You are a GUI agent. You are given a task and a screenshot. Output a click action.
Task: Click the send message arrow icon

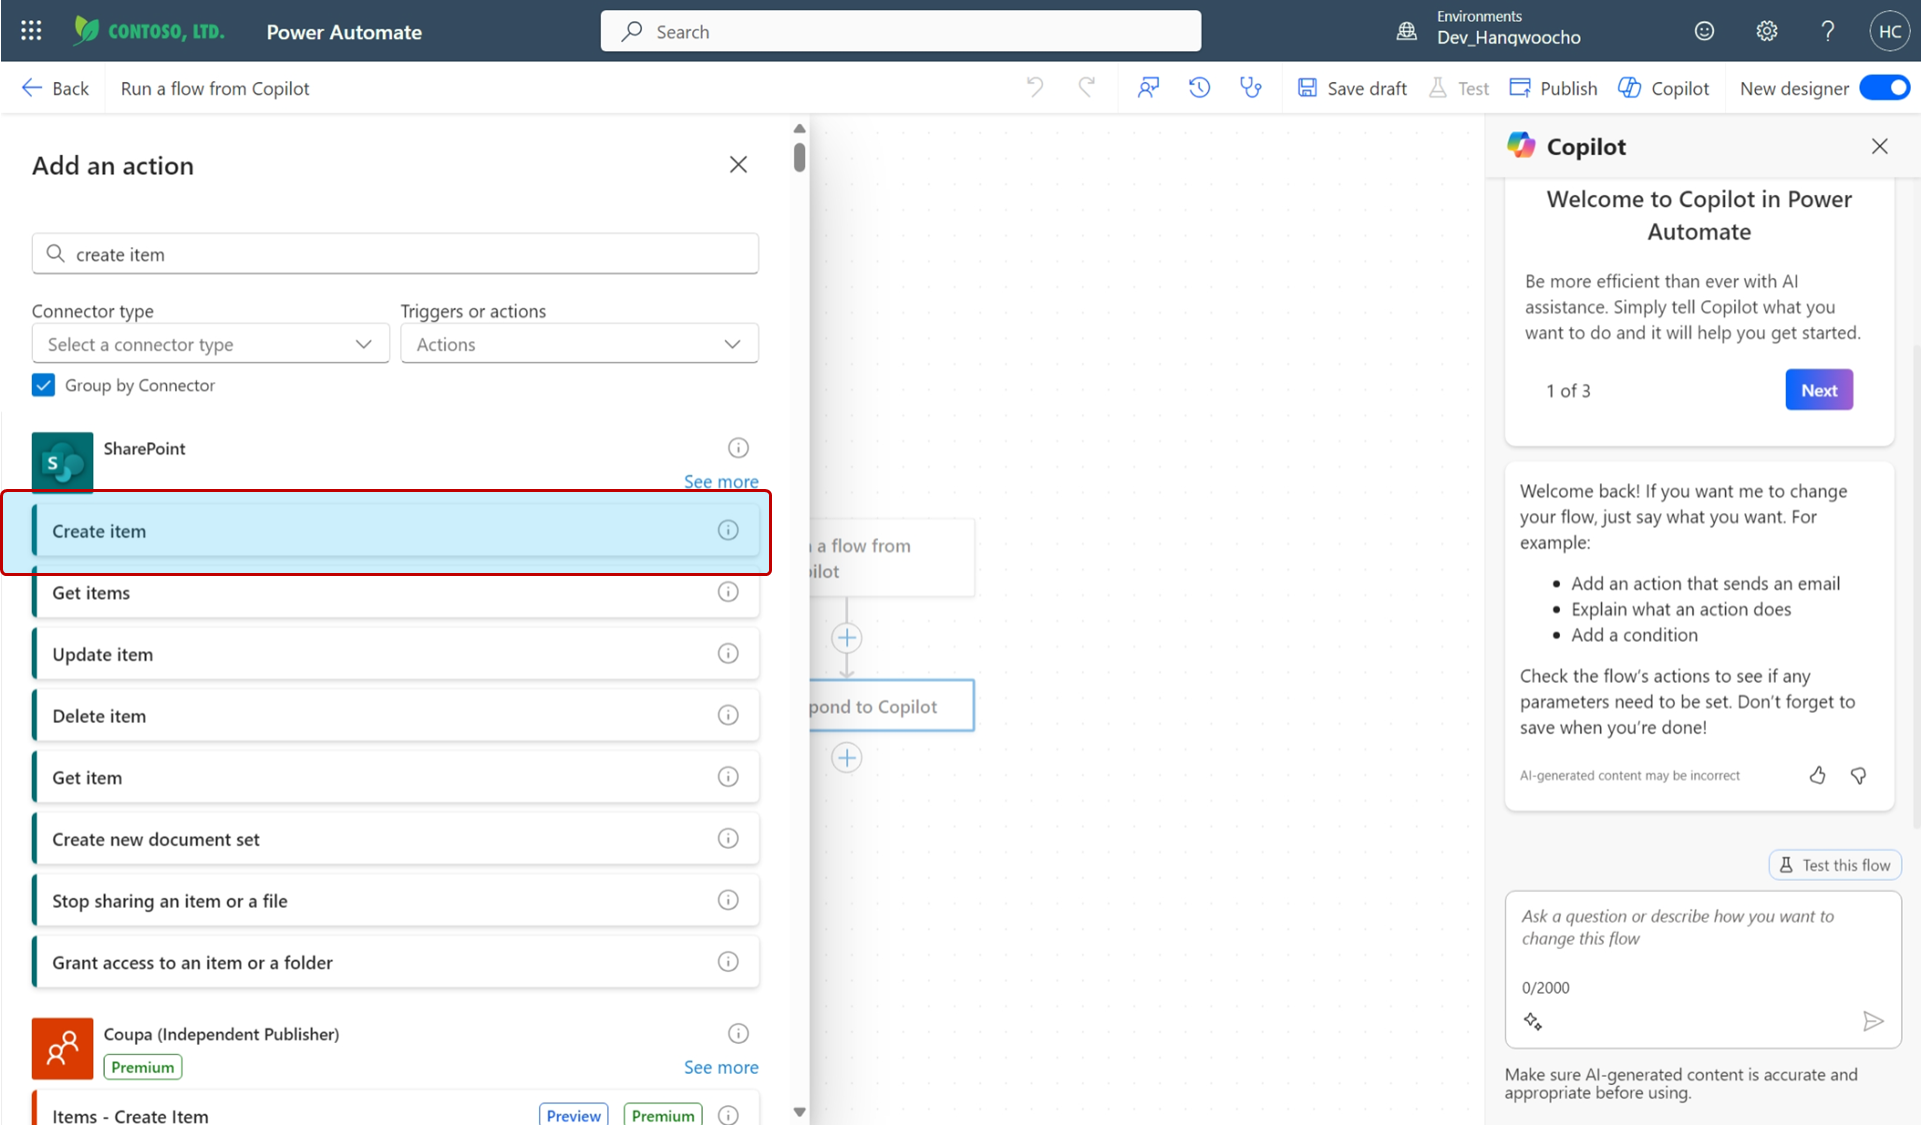tap(1873, 1021)
